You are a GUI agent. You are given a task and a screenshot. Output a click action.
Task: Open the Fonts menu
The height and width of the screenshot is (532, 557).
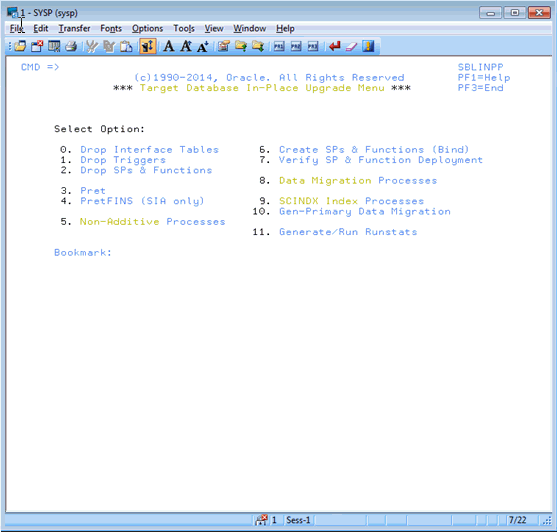point(111,28)
